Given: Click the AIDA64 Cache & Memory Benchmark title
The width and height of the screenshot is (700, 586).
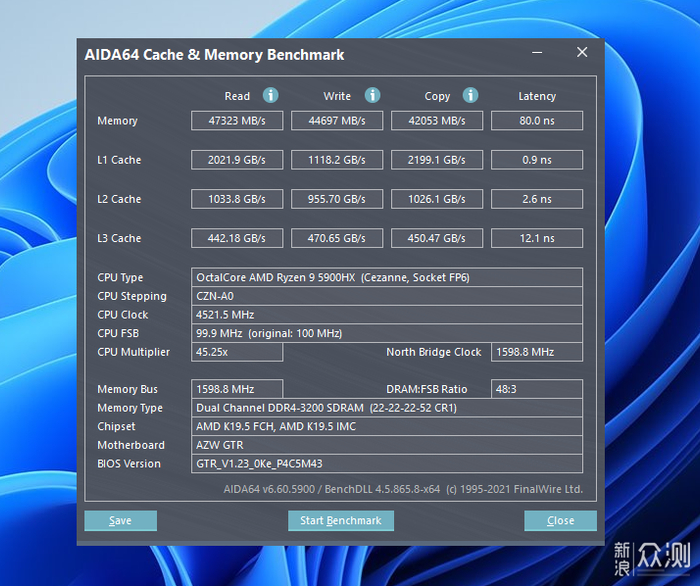Looking at the screenshot, I should coord(214,55).
